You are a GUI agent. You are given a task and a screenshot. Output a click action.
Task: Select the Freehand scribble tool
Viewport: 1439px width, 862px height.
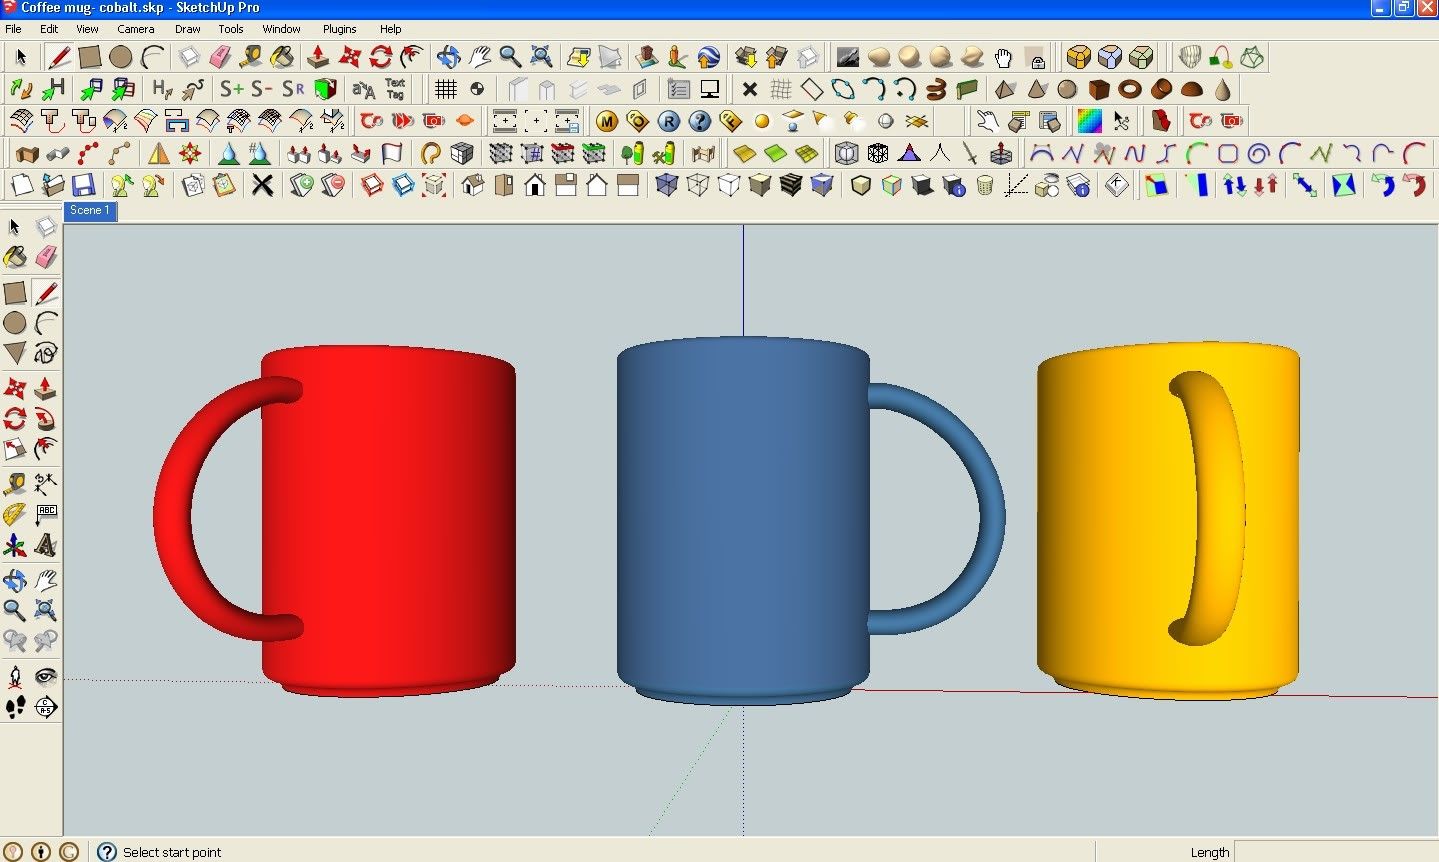tap(46, 353)
